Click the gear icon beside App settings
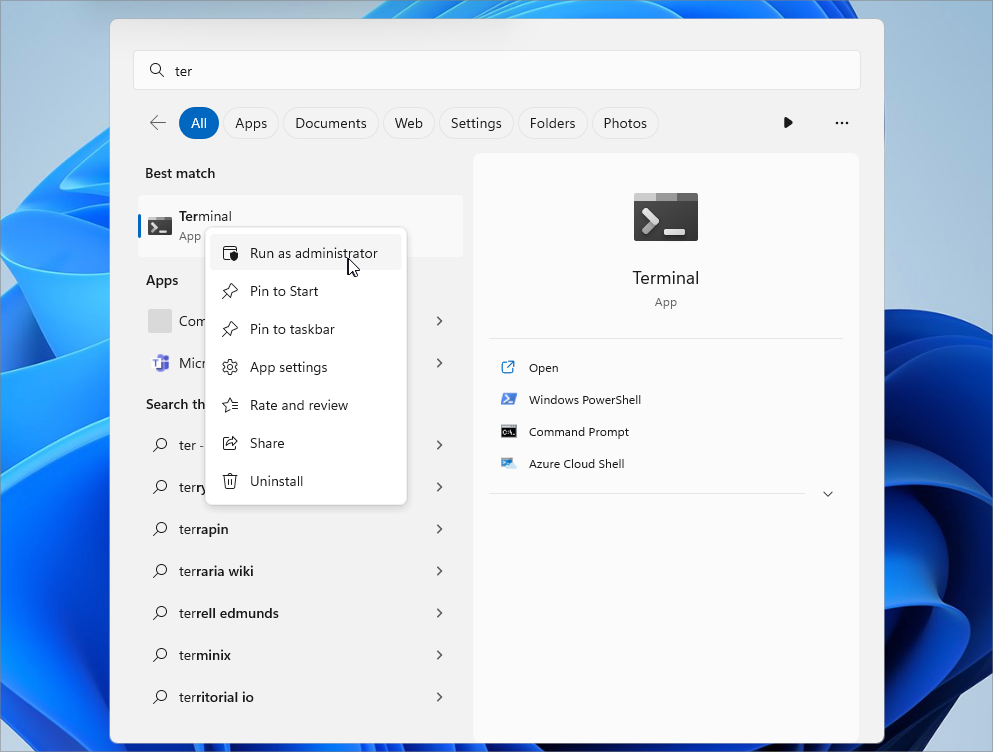This screenshot has height=752, width=993. [230, 367]
